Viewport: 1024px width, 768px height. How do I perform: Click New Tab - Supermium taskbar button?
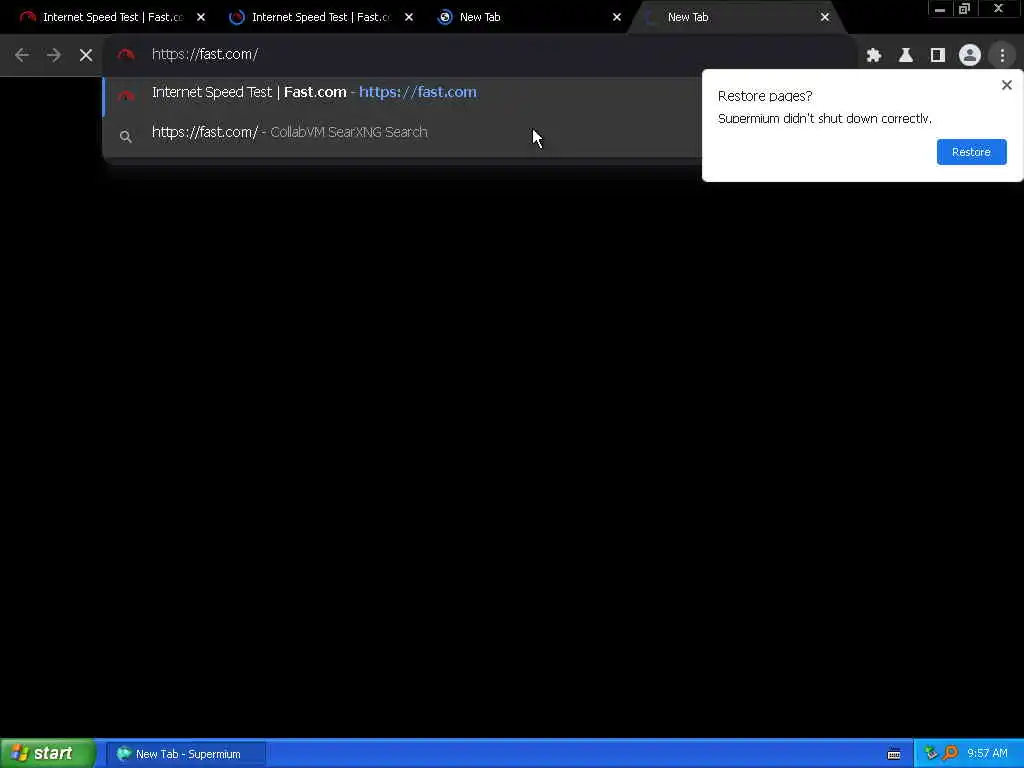point(186,754)
